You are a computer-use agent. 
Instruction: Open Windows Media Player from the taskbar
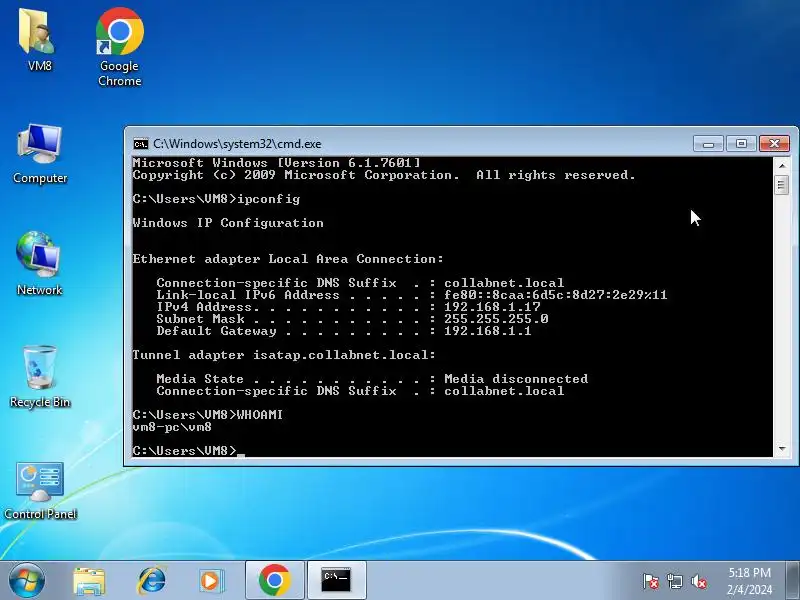click(211, 581)
